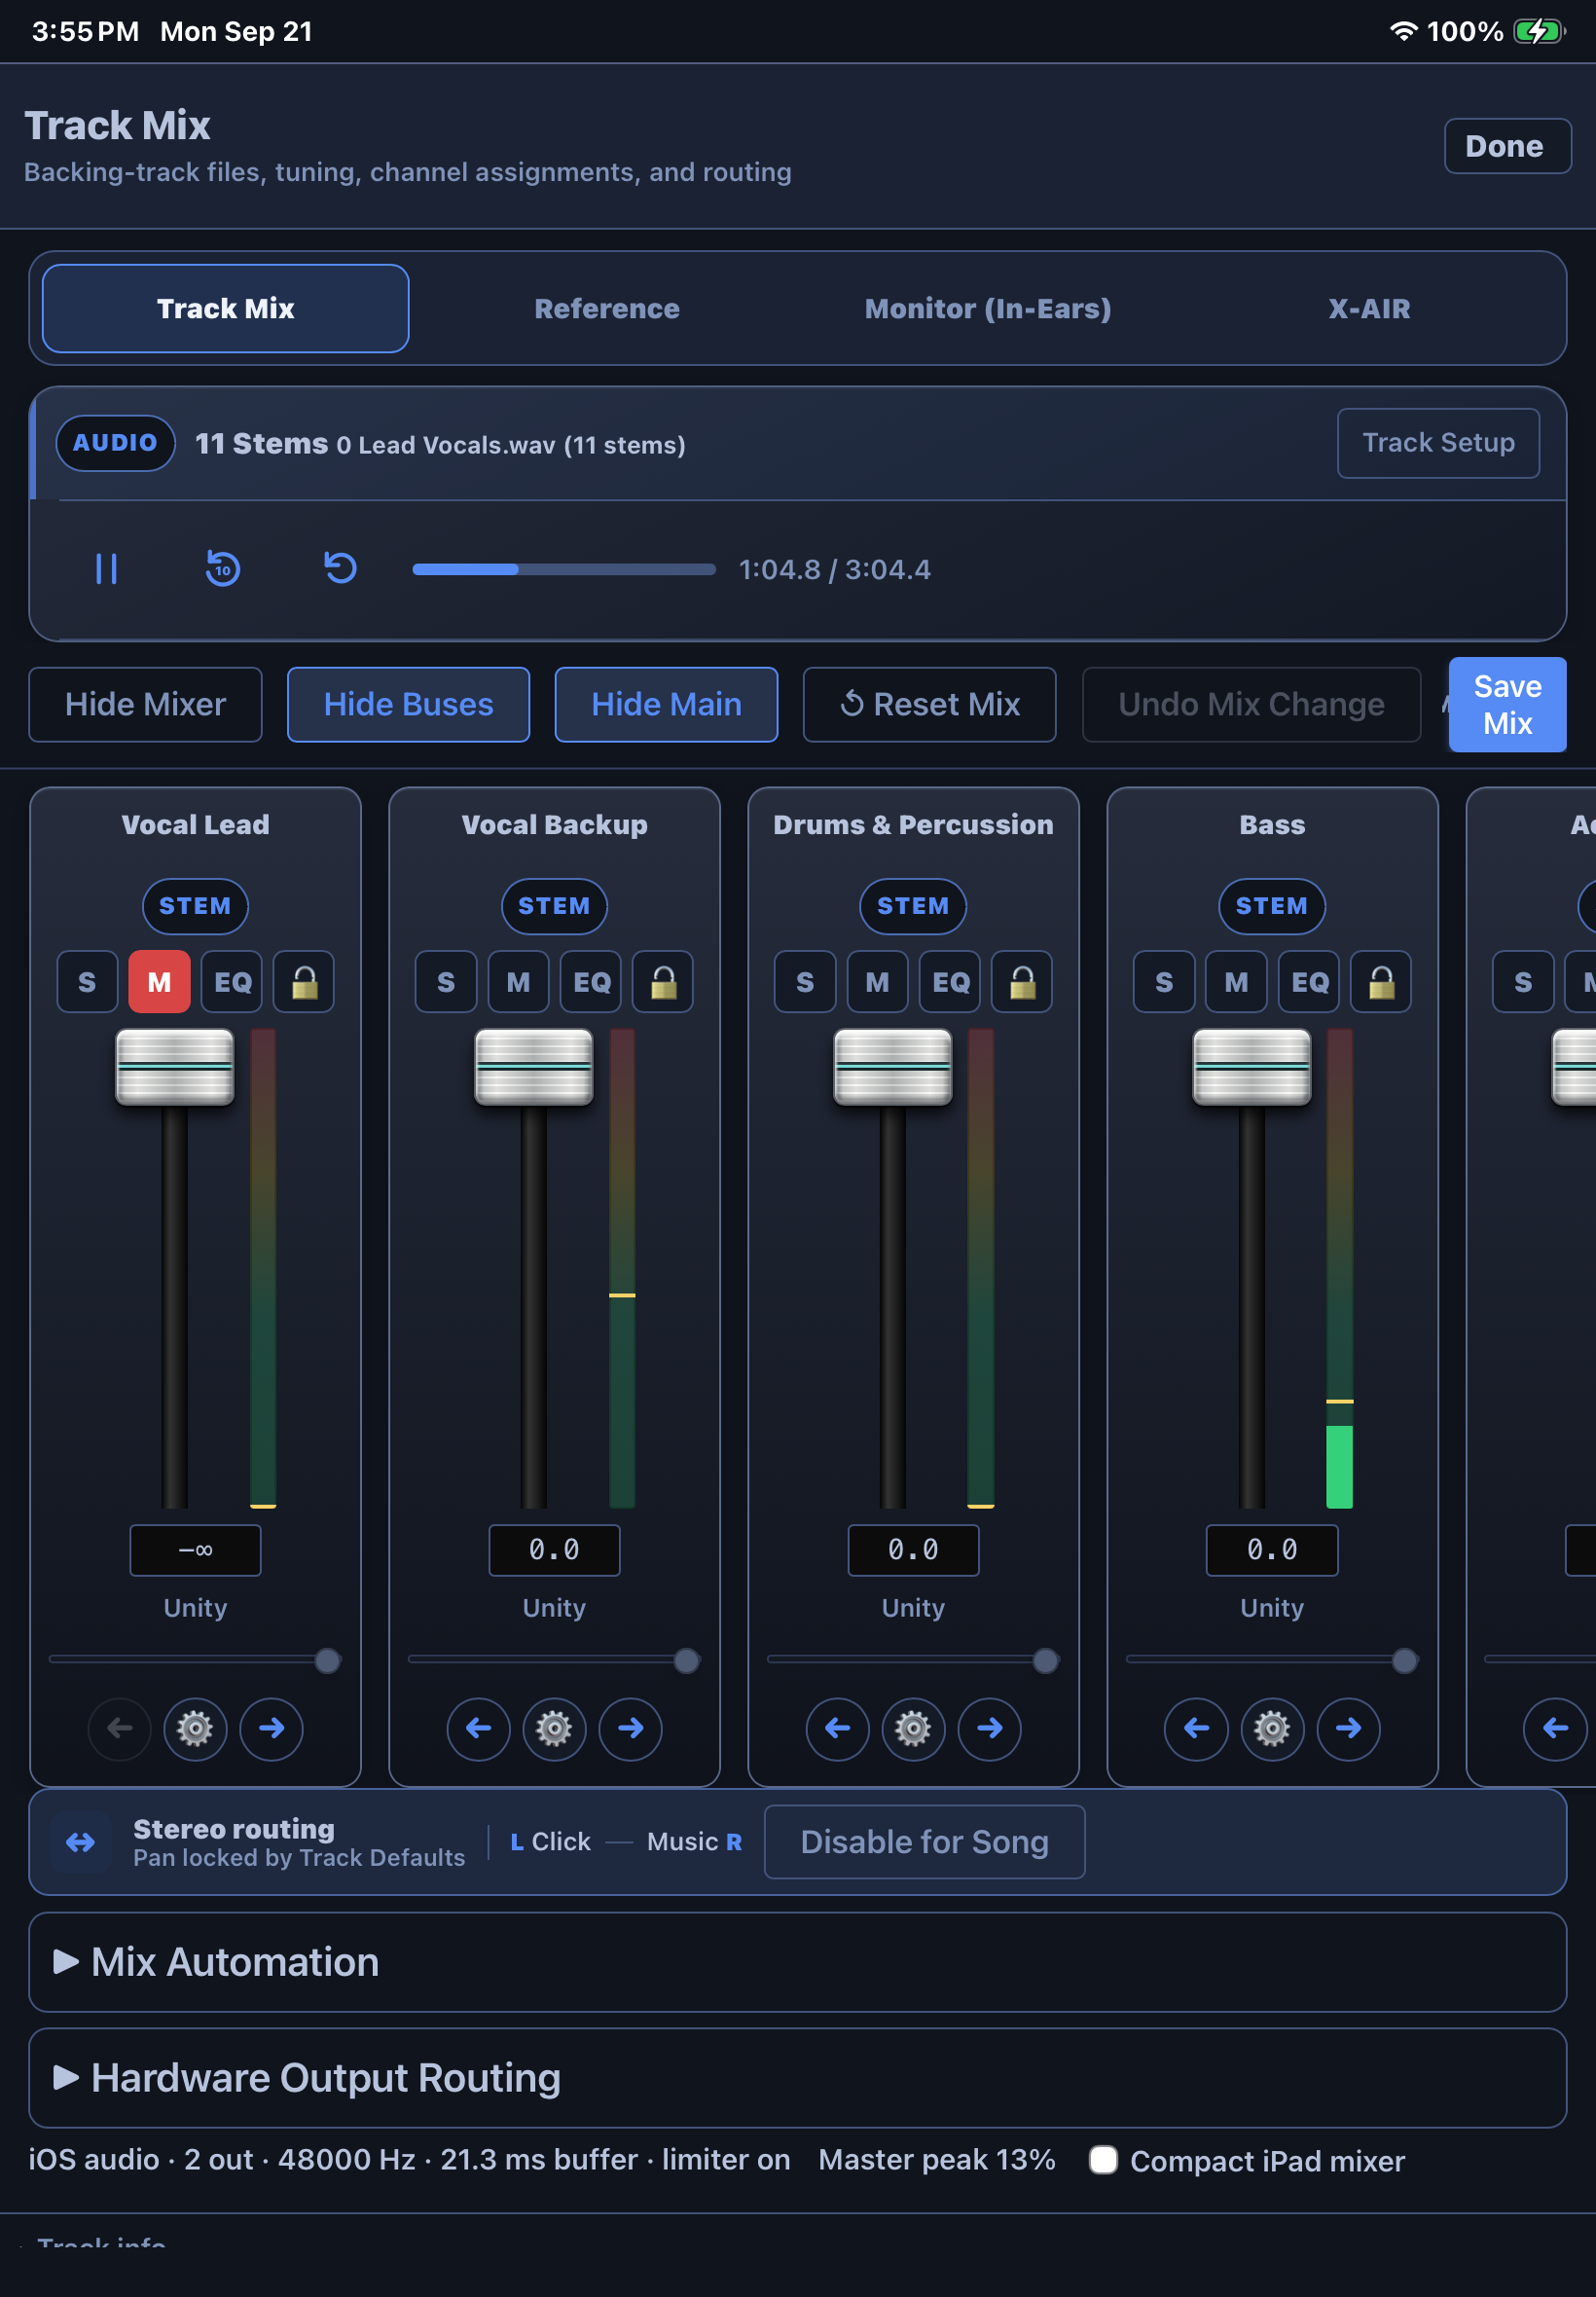This screenshot has width=1596, height=2297.
Task: Seek in the playback progress bar
Action: 564,569
